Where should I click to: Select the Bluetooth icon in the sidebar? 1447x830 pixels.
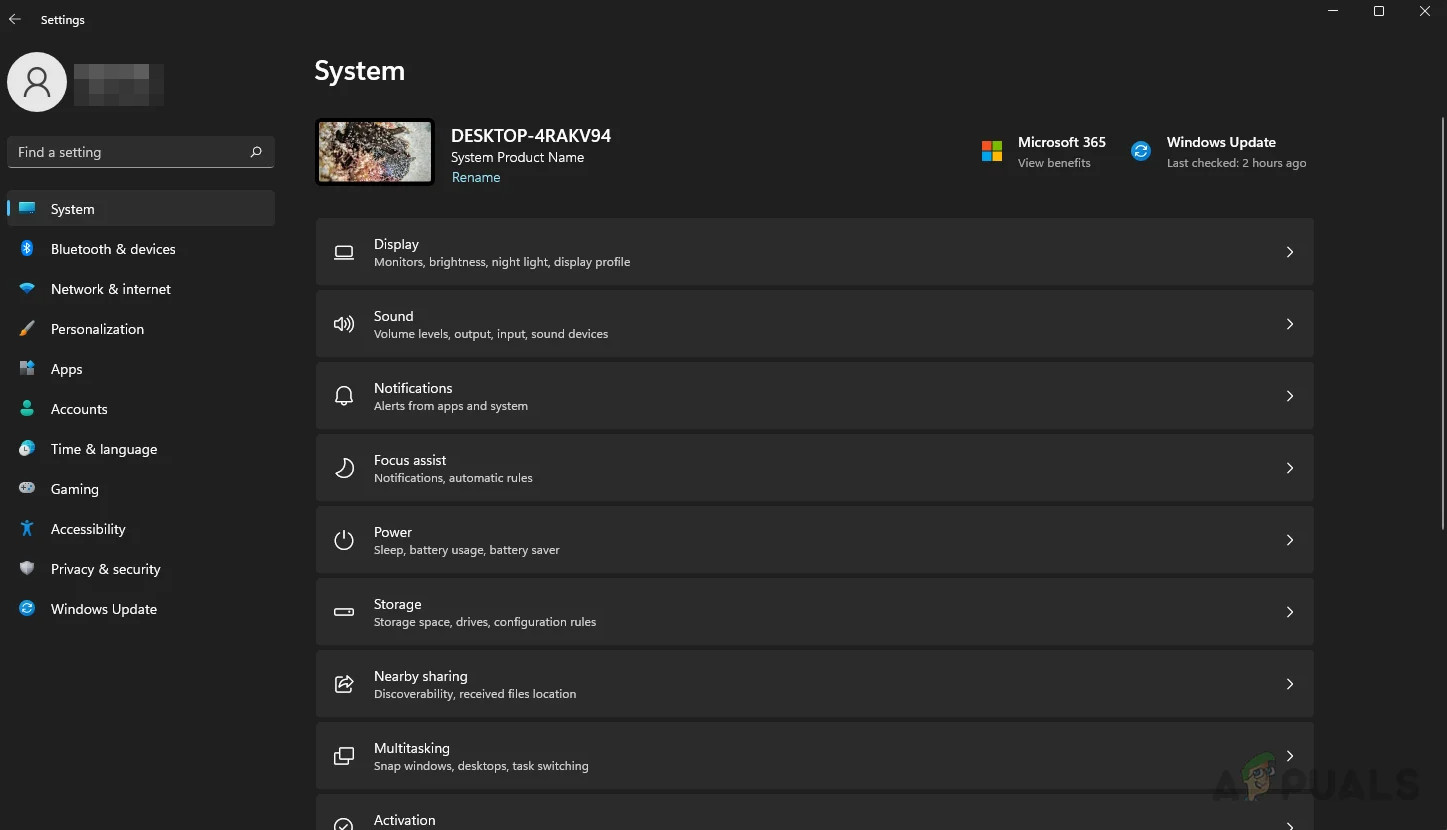pyautogui.click(x=26, y=248)
